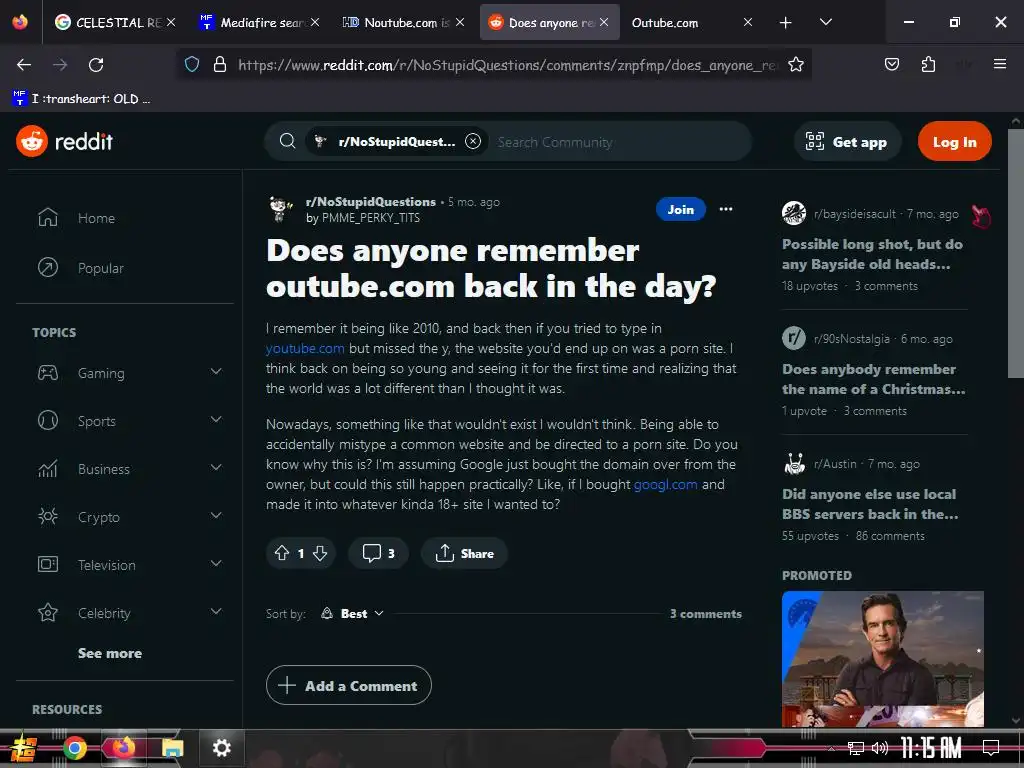Viewport: 1024px width, 768px height.
Task: Click the r/NoStupidQuestions community avatar
Action: click(281, 209)
